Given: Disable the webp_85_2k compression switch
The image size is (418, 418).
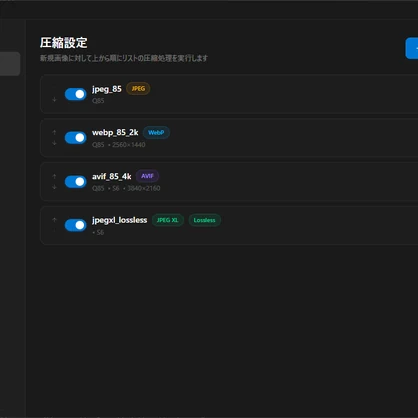Looking at the screenshot, I should pos(76,138).
